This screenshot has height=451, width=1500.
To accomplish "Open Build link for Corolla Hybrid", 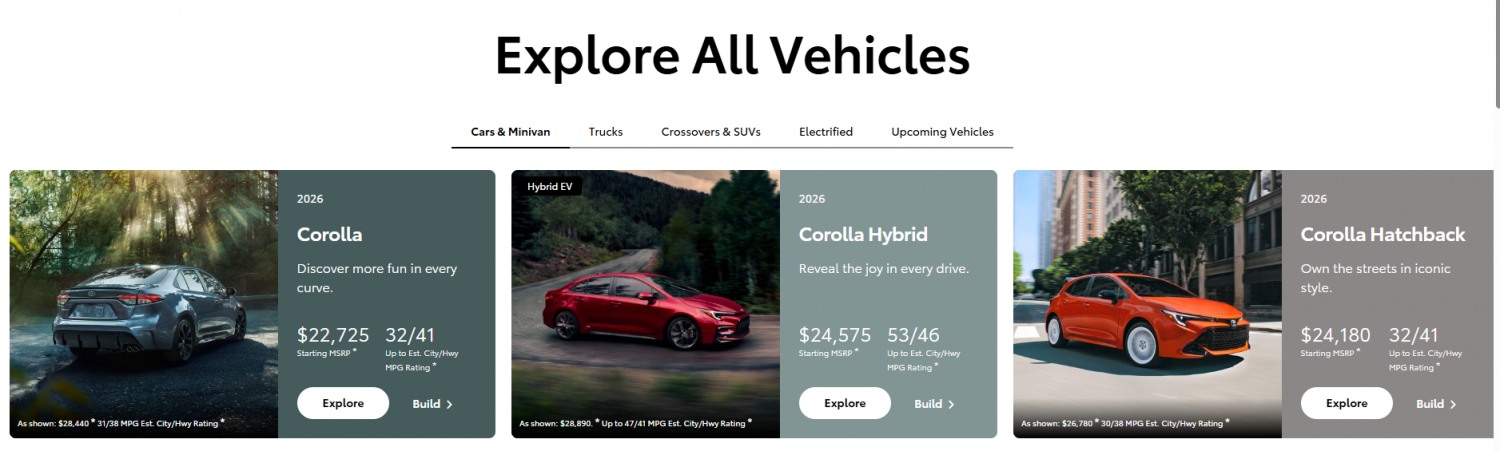I will click(x=935, y=404).
